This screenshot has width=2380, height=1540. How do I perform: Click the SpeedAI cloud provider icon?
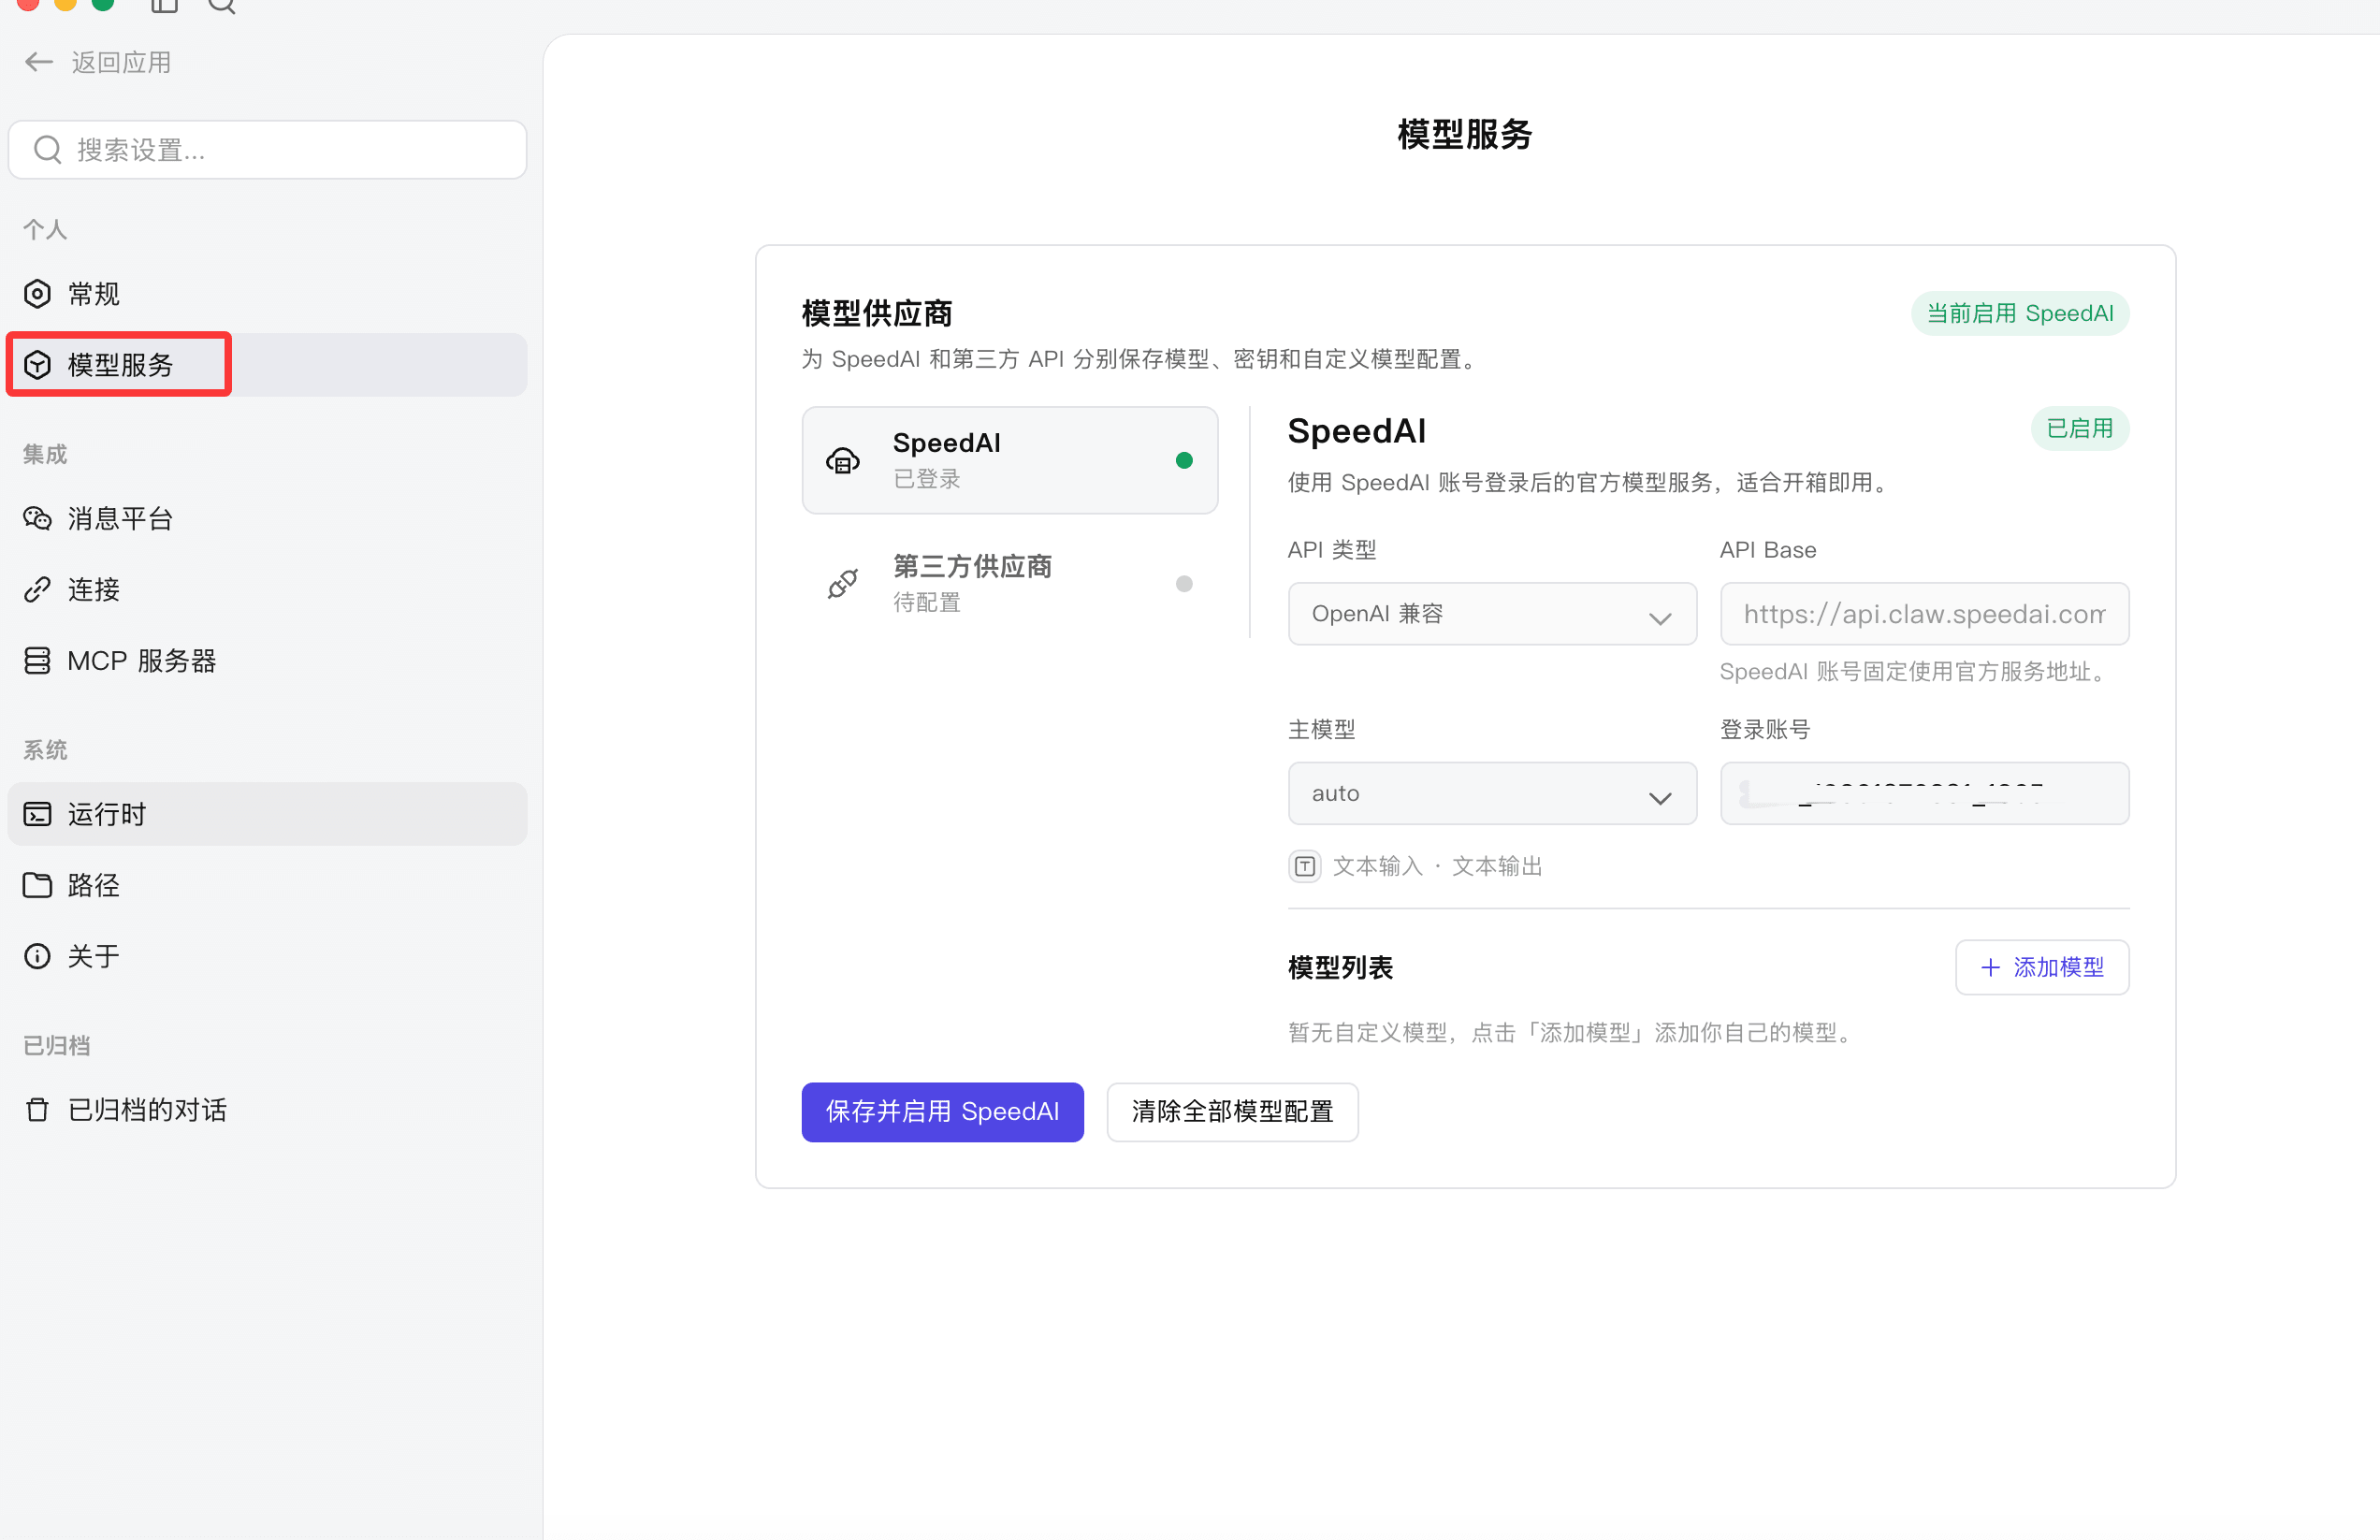coord(843,460)
